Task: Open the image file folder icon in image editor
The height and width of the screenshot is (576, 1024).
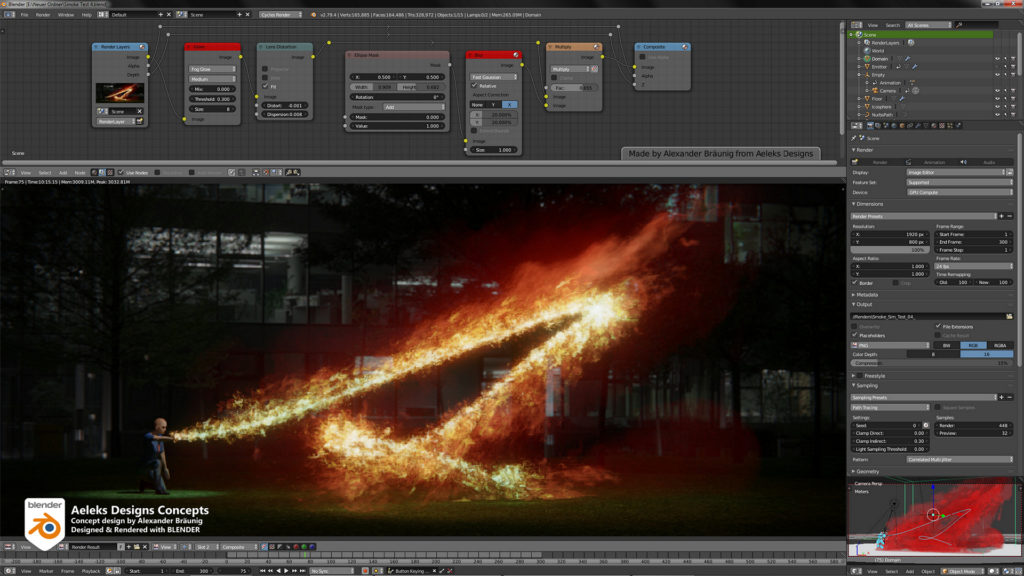Action: pyautogui.click(x=136, y=547)
